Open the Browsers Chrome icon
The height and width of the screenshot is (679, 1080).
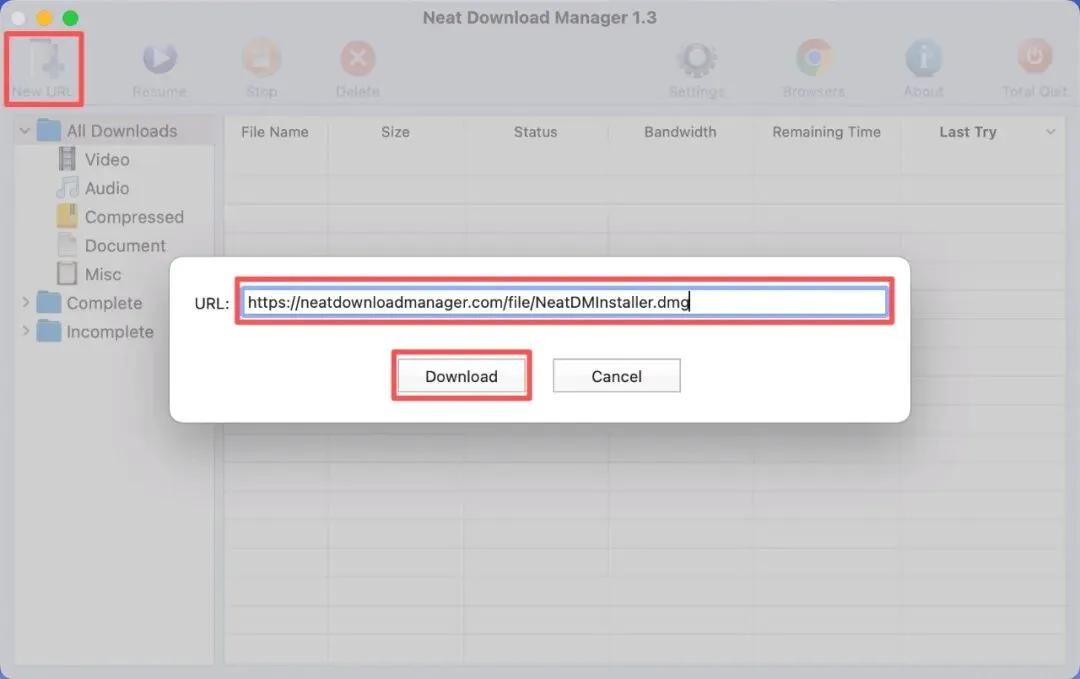tap(814, 58)
